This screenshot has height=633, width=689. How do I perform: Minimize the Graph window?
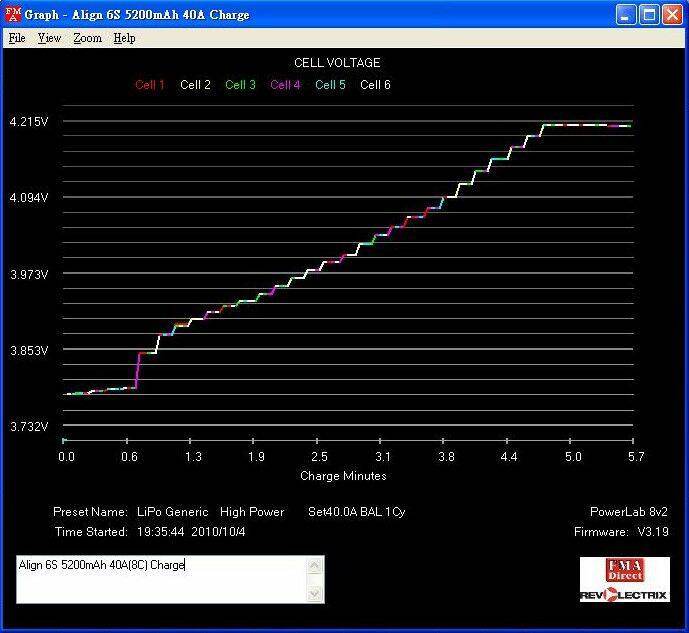tap(625, 15)
